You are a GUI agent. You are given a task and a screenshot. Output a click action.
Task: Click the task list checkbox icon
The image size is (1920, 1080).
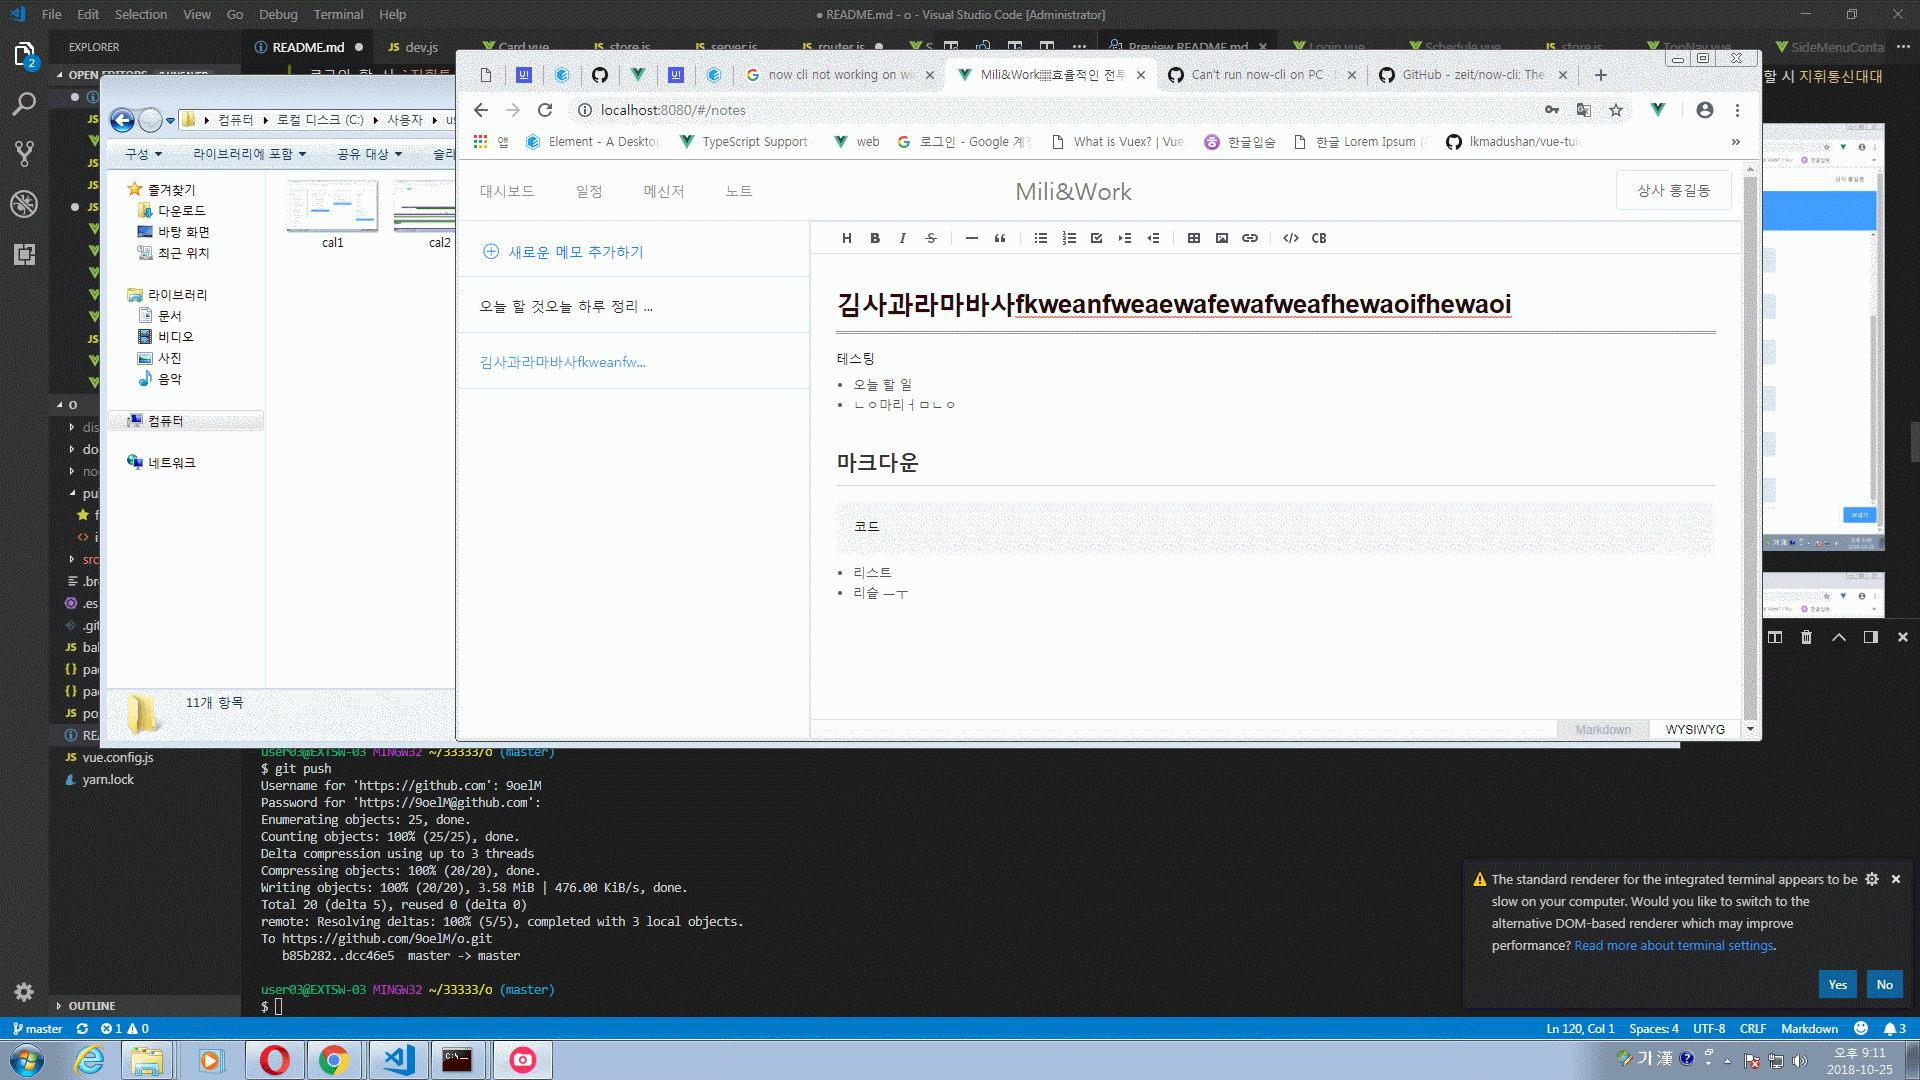[x=1097, y=238]
